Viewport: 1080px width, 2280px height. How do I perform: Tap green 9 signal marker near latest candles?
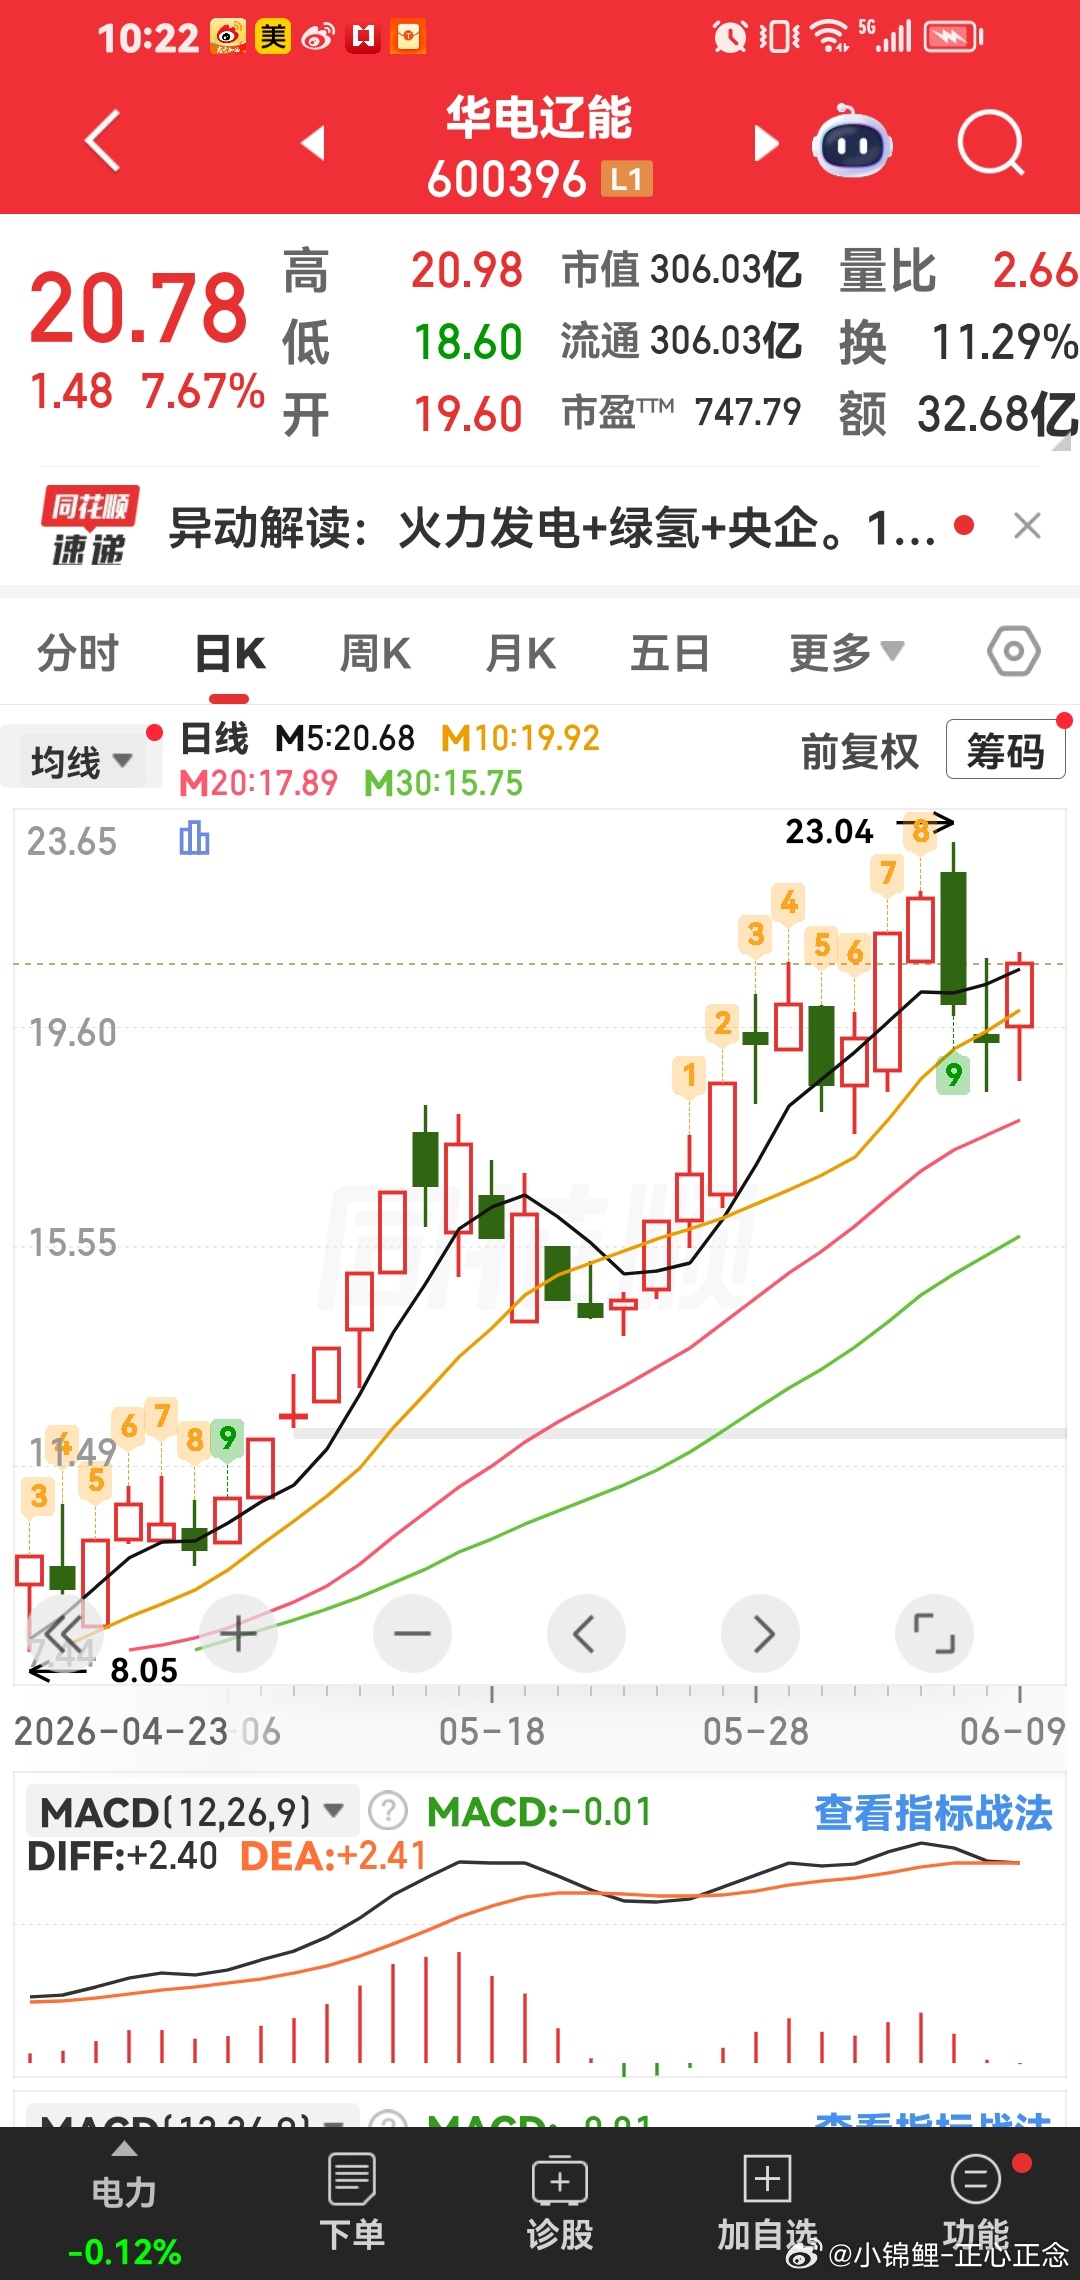click(x=953, y=1075)
